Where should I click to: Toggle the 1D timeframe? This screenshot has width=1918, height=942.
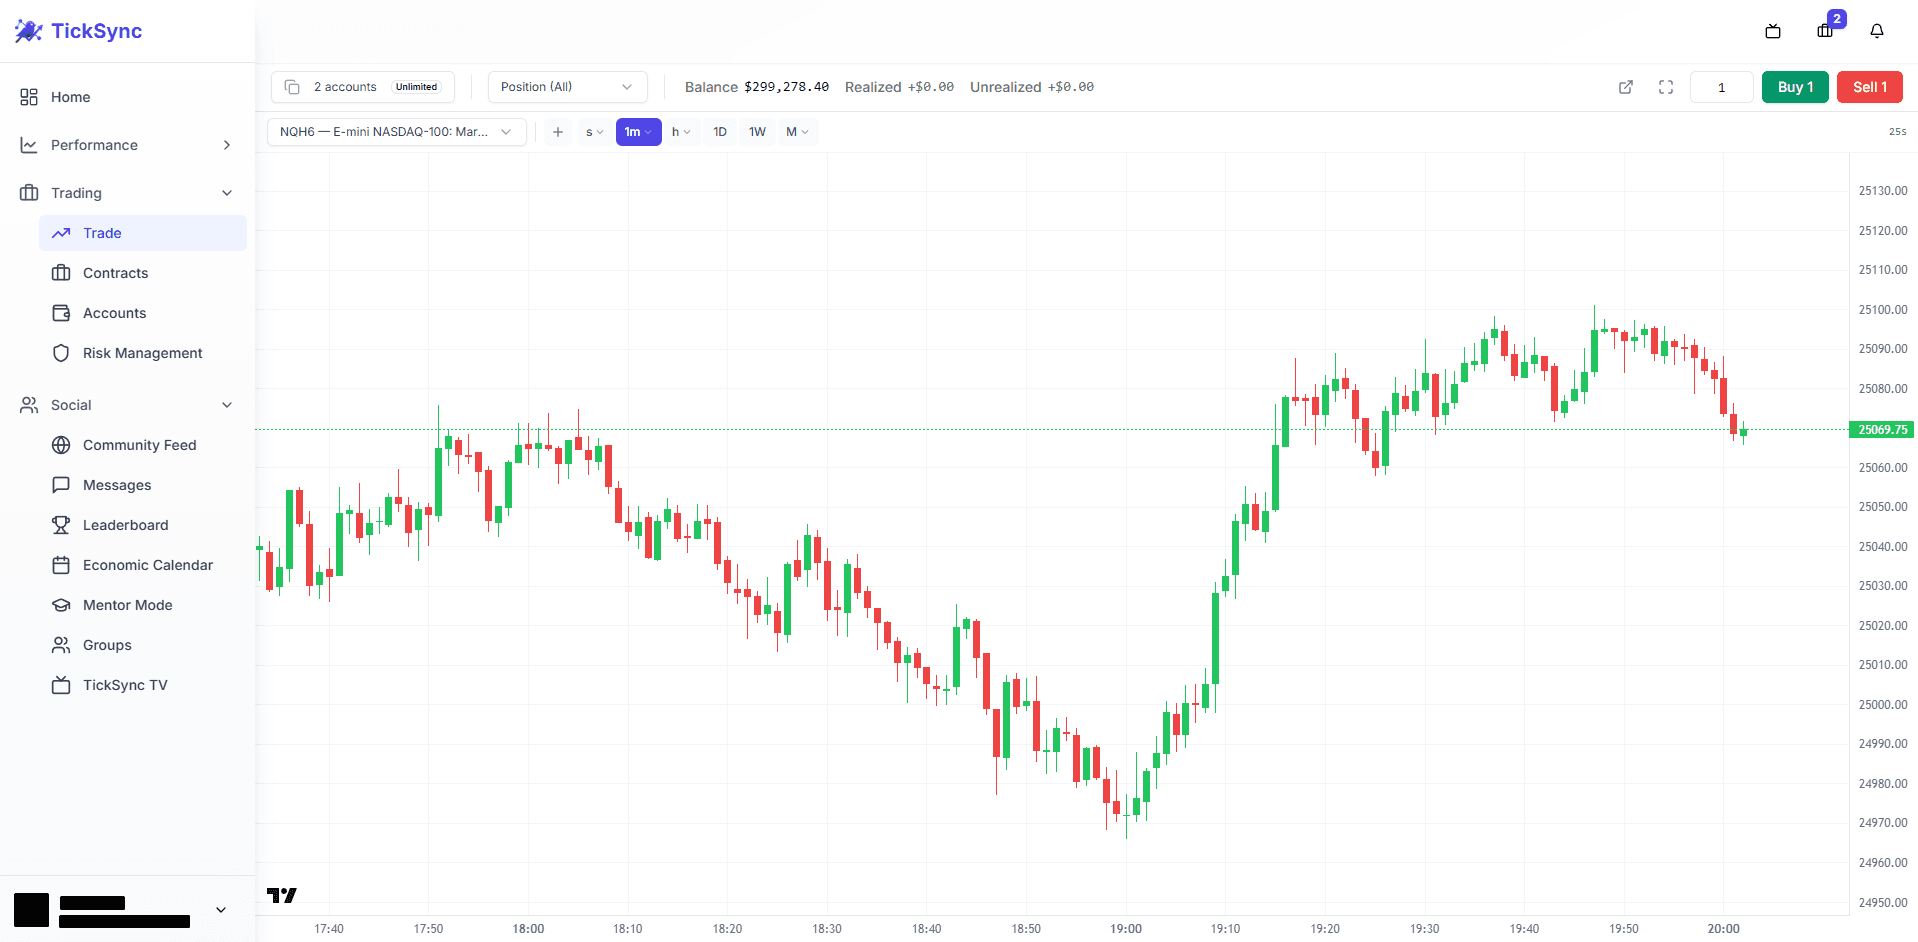(x=719, y=131)
